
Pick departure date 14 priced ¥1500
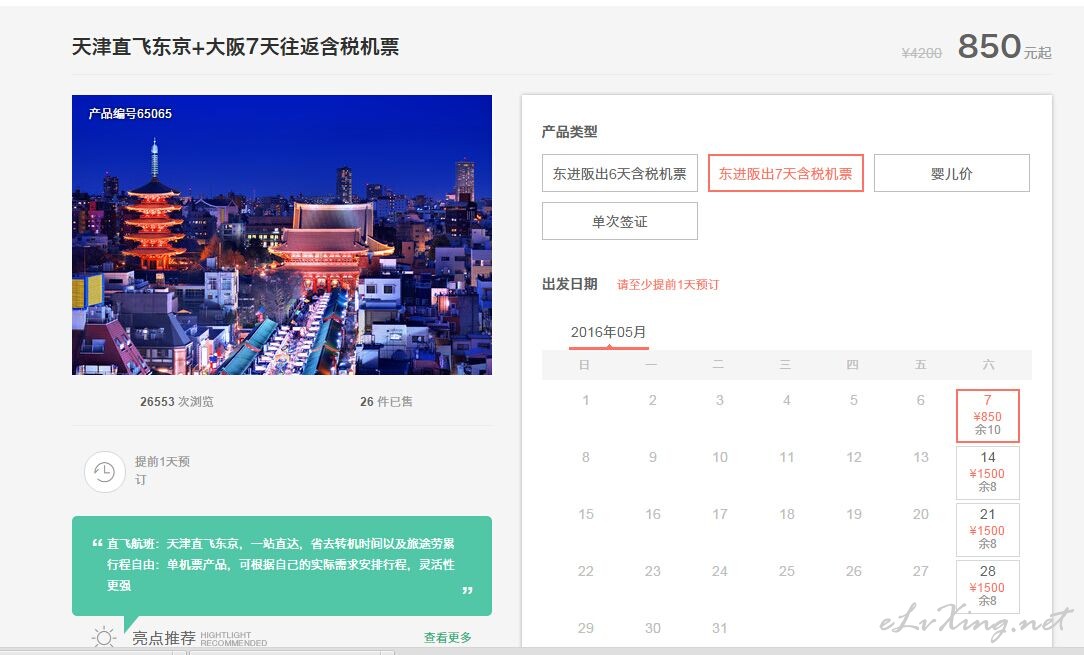pyautogui.click(x=987, y=472)
